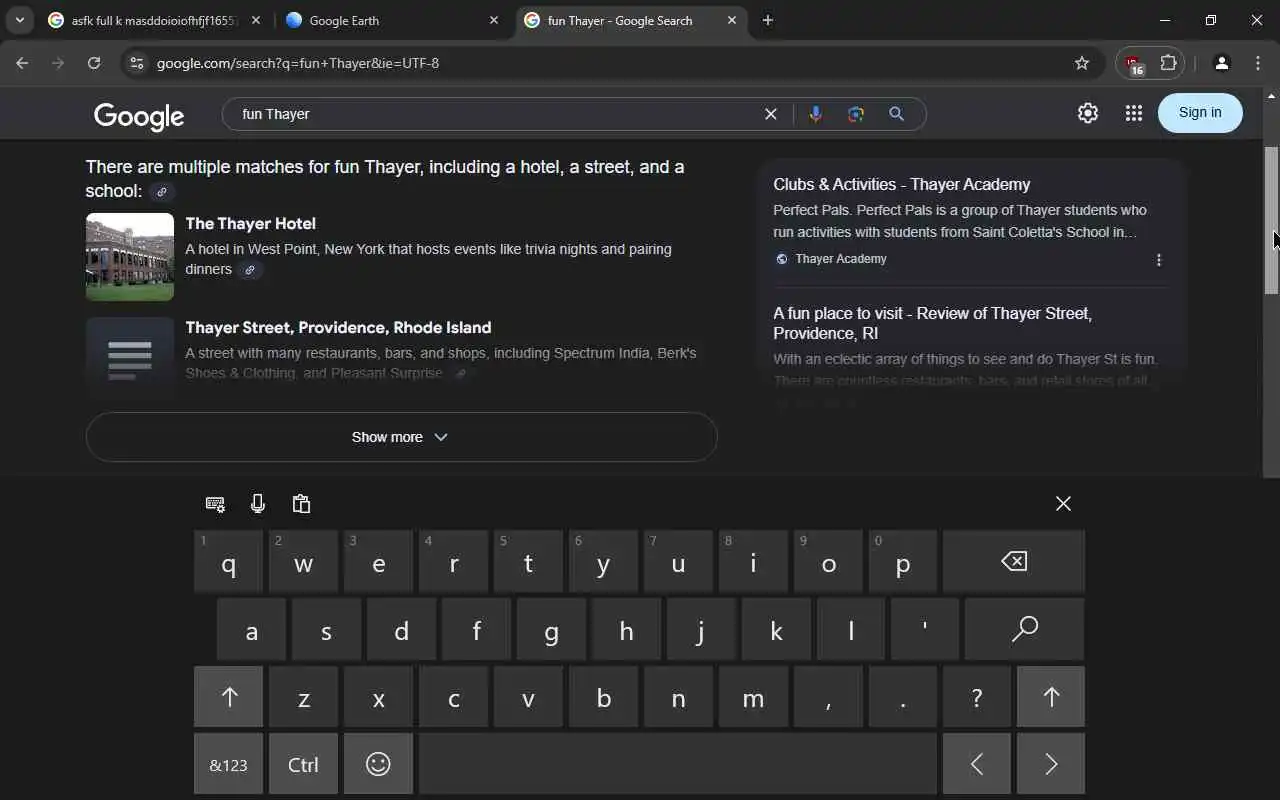Close the 'asfk full k' tab
1280x800 pixels.
[x=256, y=20]
